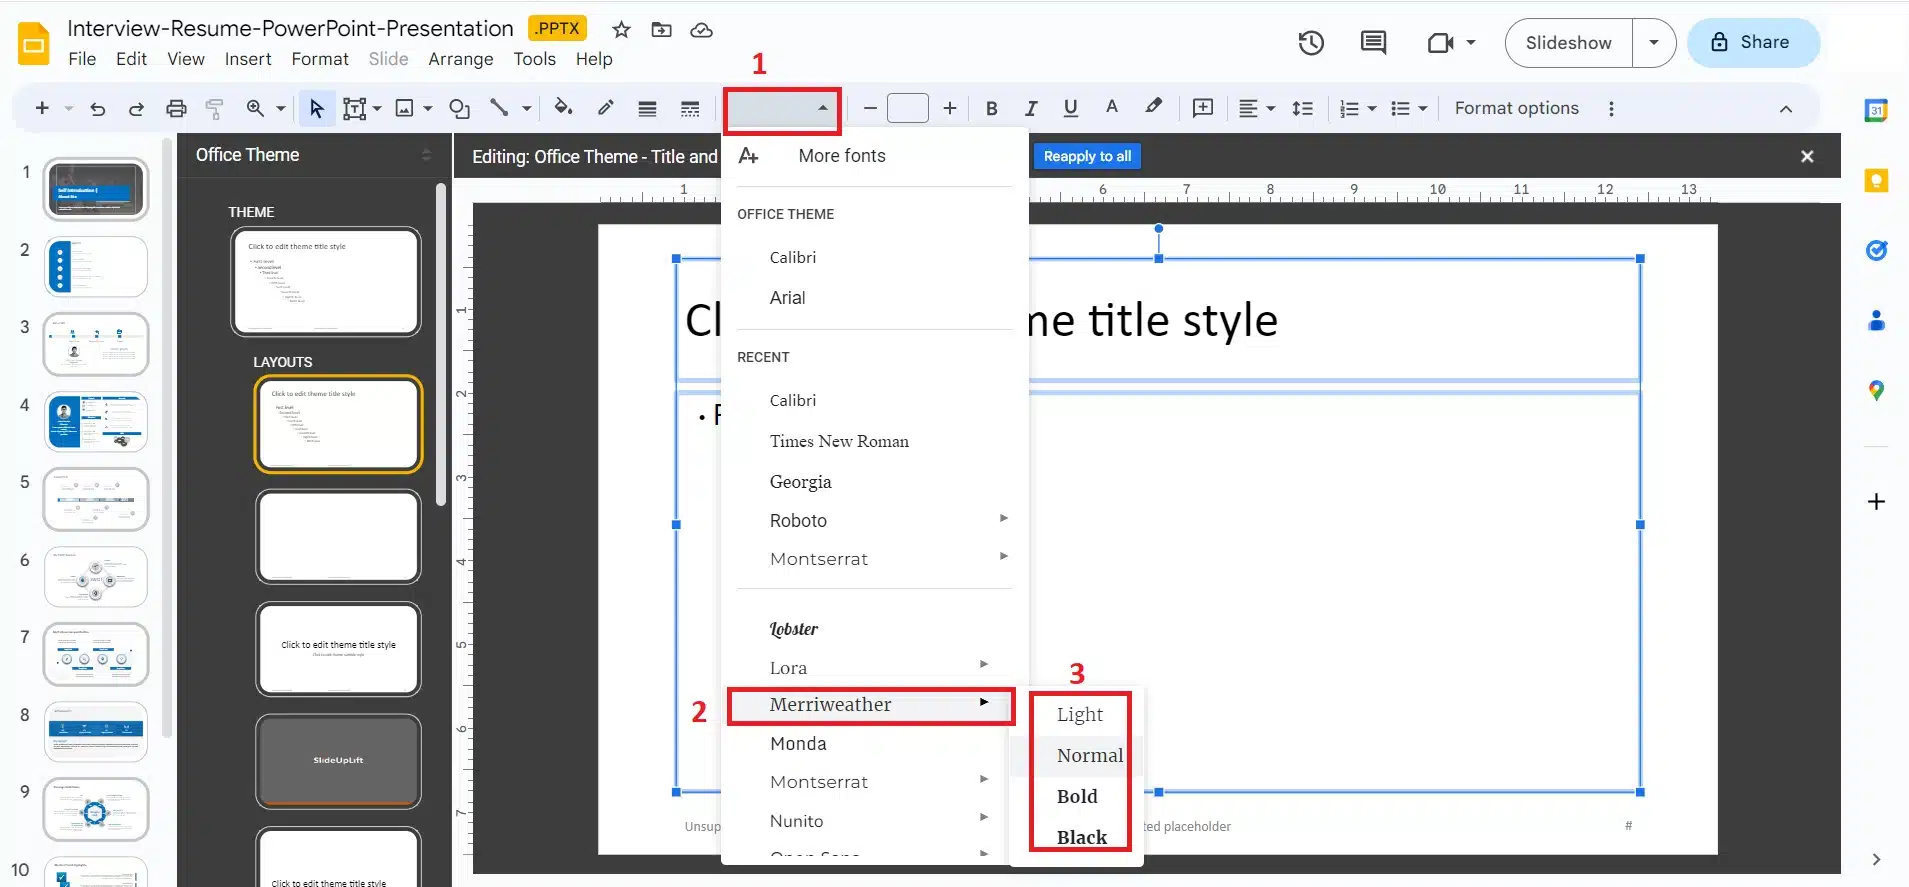Image resolution: width=1909 pixels, height=887 pixels.
Task: Choose Merriweather Bold font weight
Action: click(x=1077, y=797)
